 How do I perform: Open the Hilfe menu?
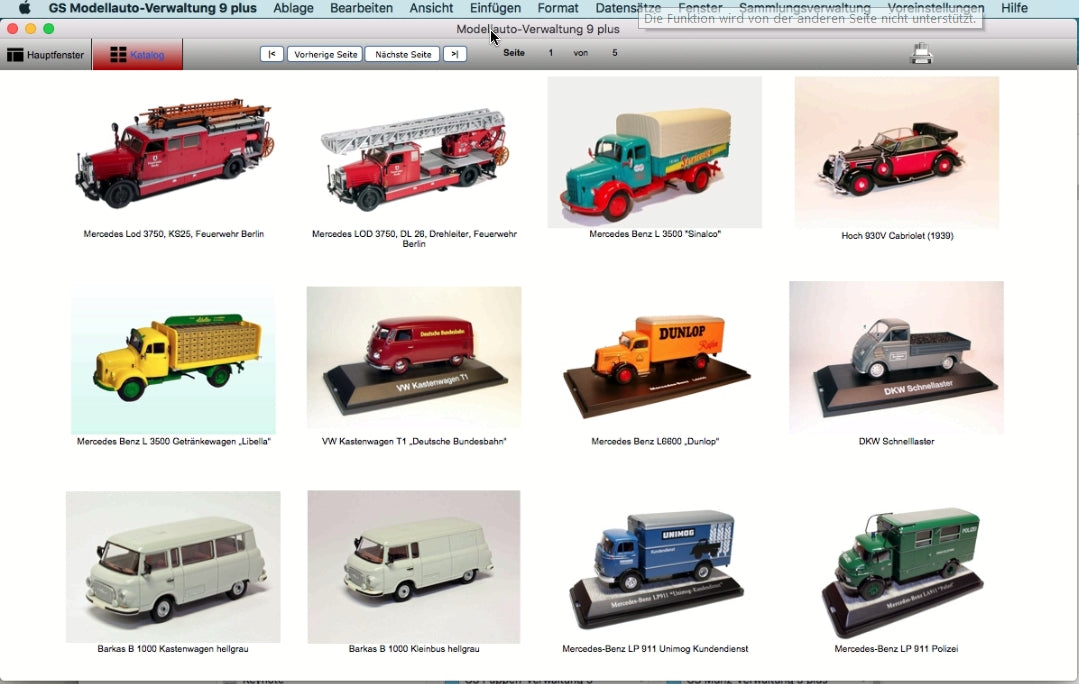[1014, 8]
